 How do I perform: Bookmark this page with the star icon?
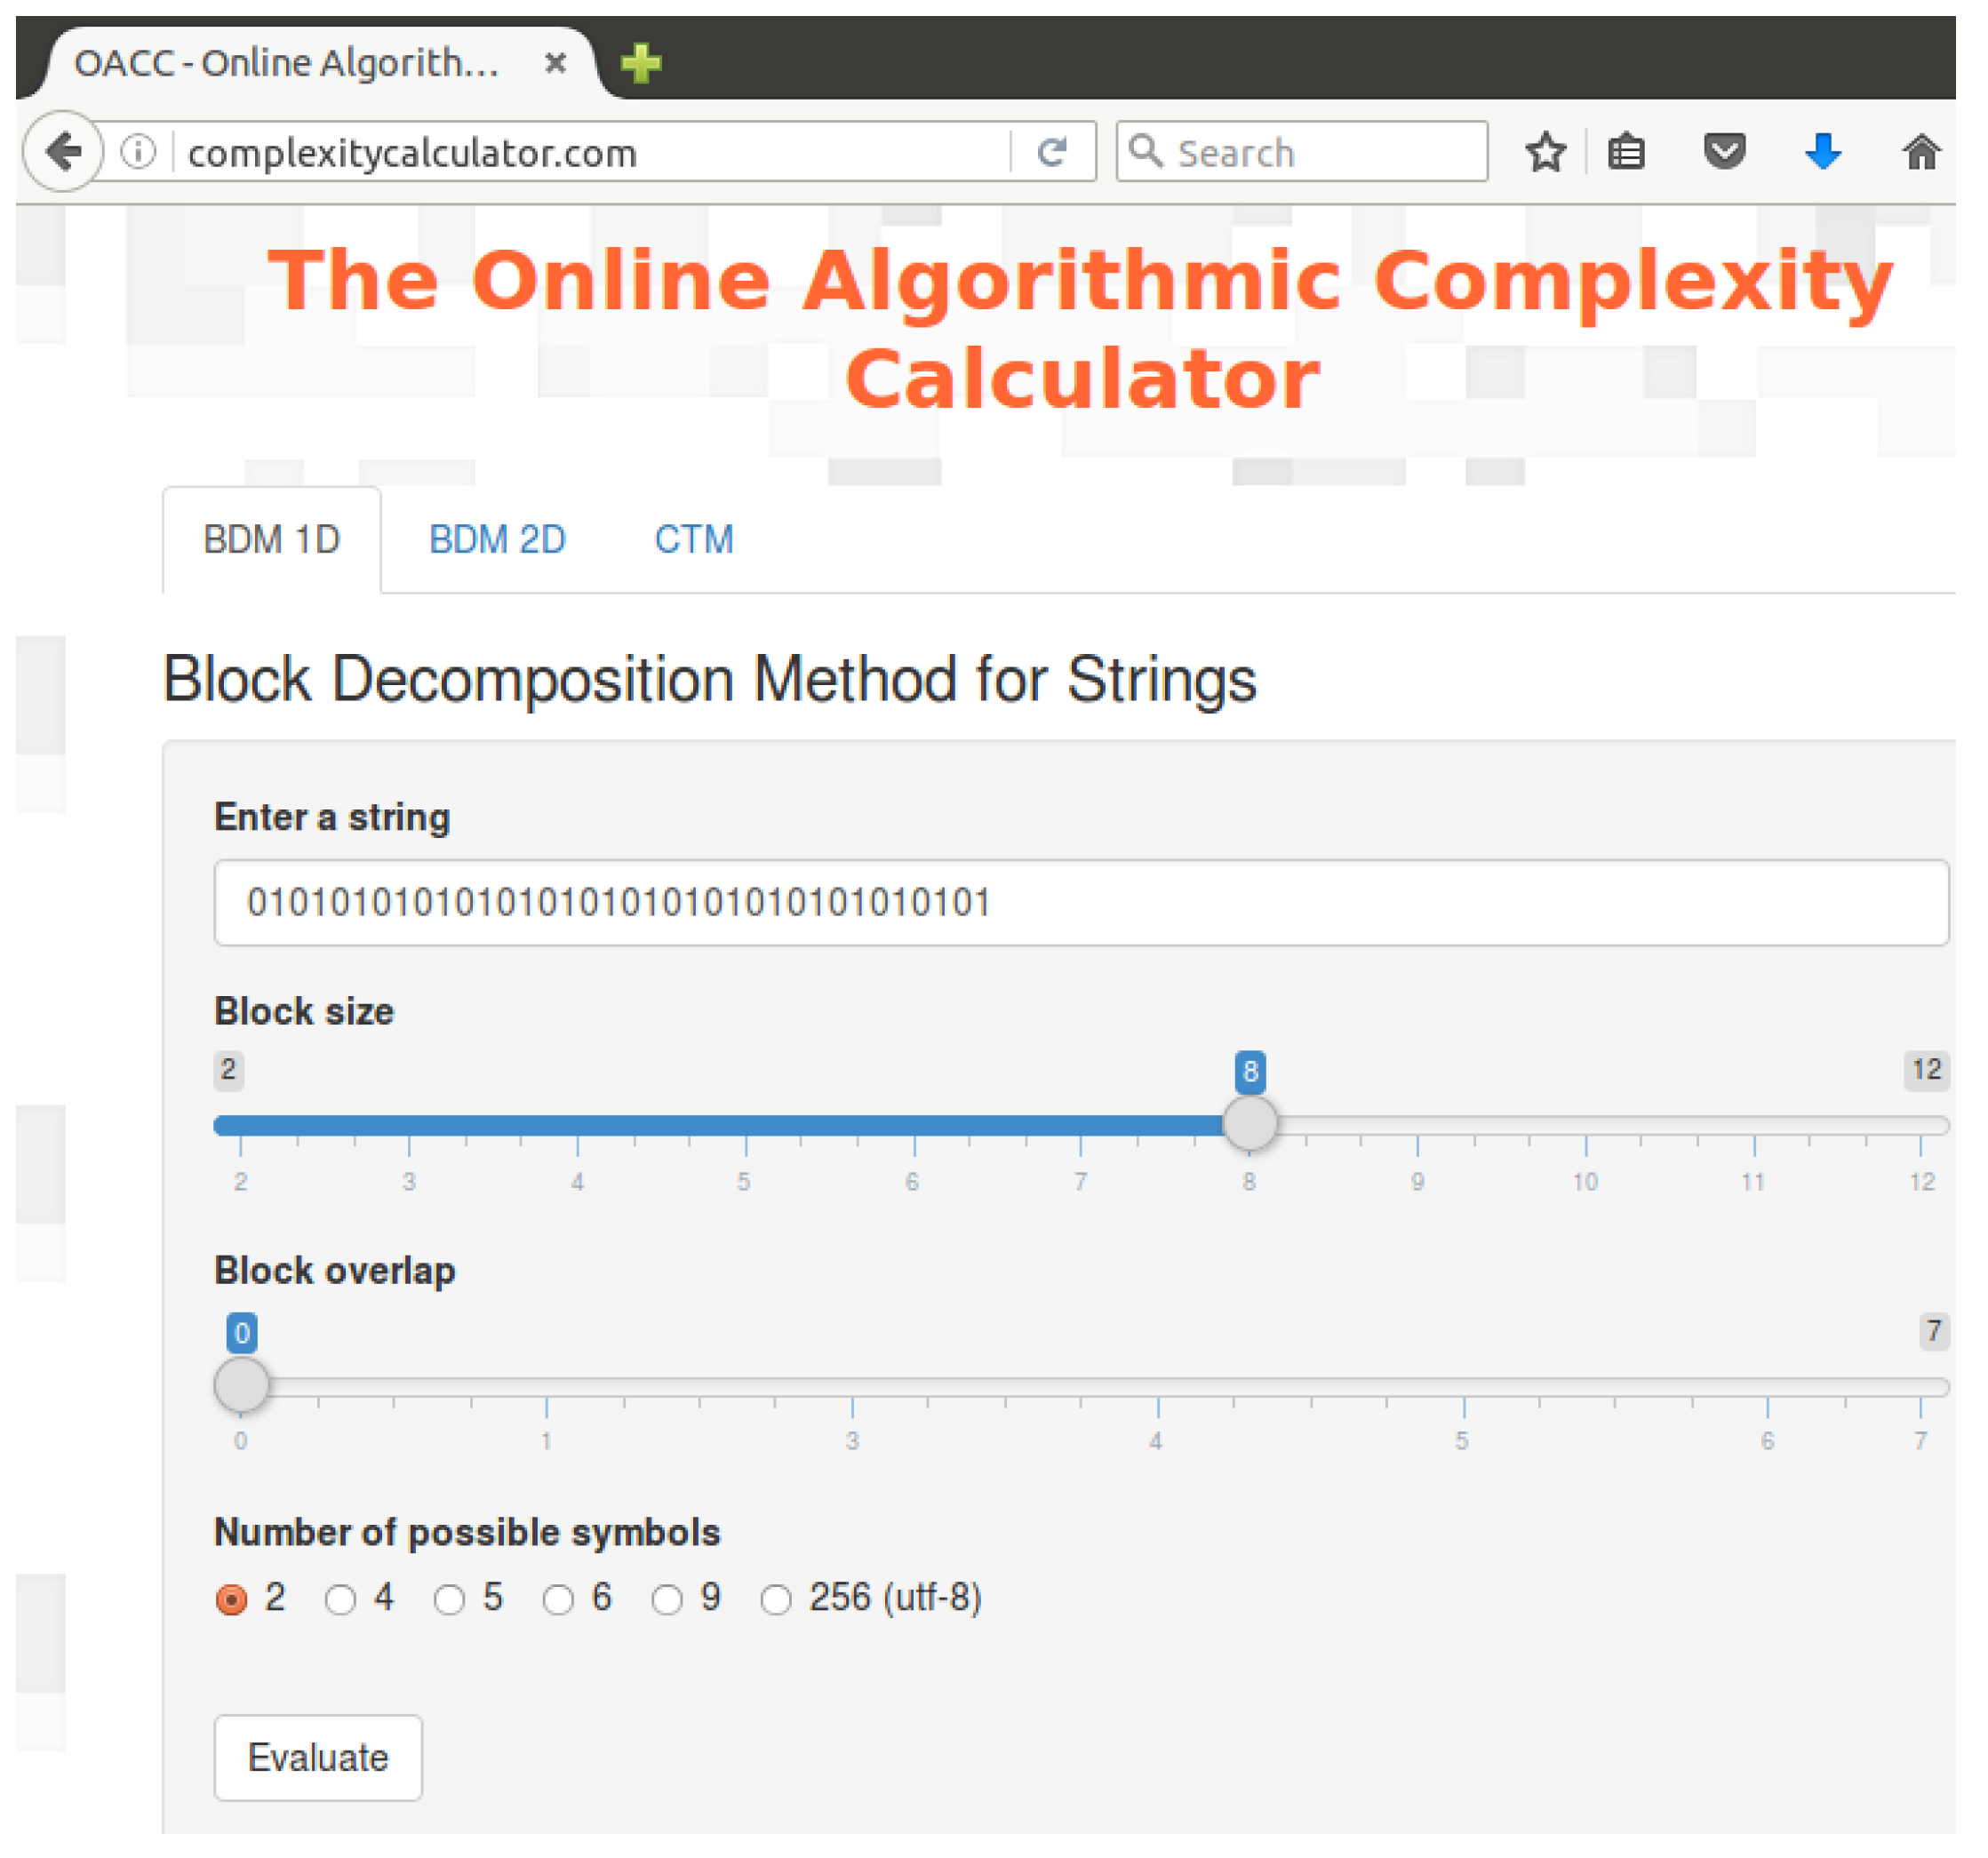[1546, 153]
